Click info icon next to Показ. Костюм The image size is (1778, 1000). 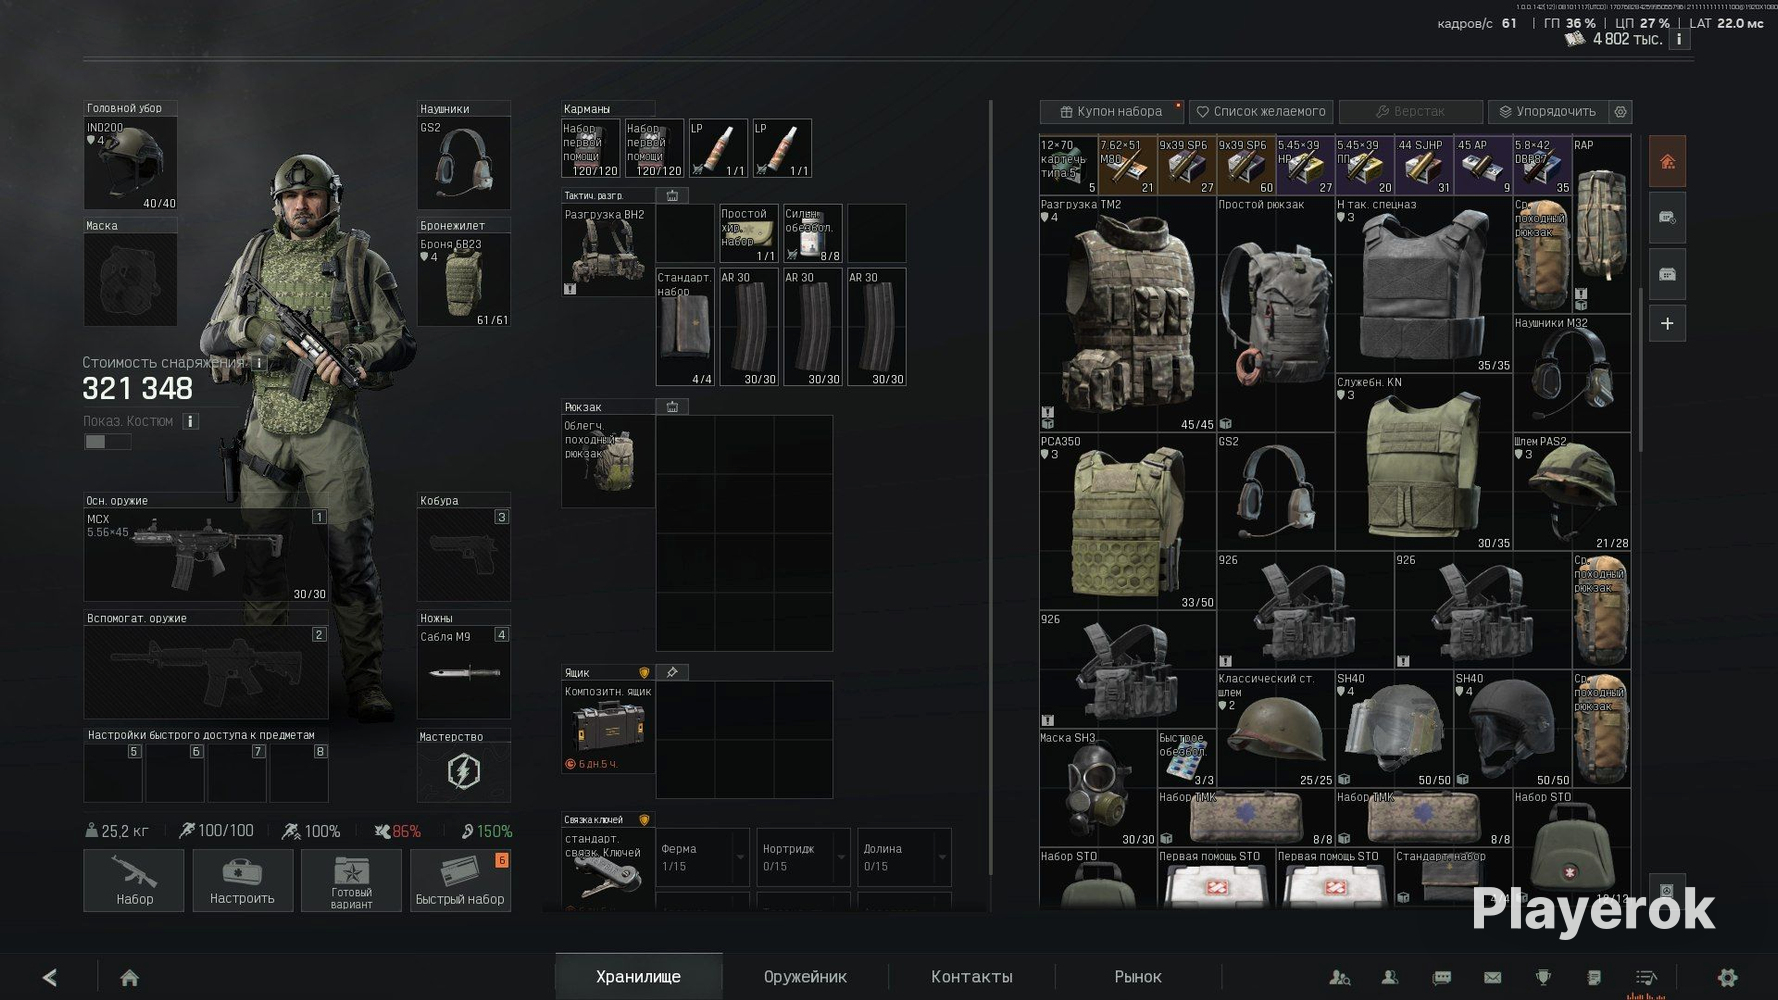(x=190, y=421)
